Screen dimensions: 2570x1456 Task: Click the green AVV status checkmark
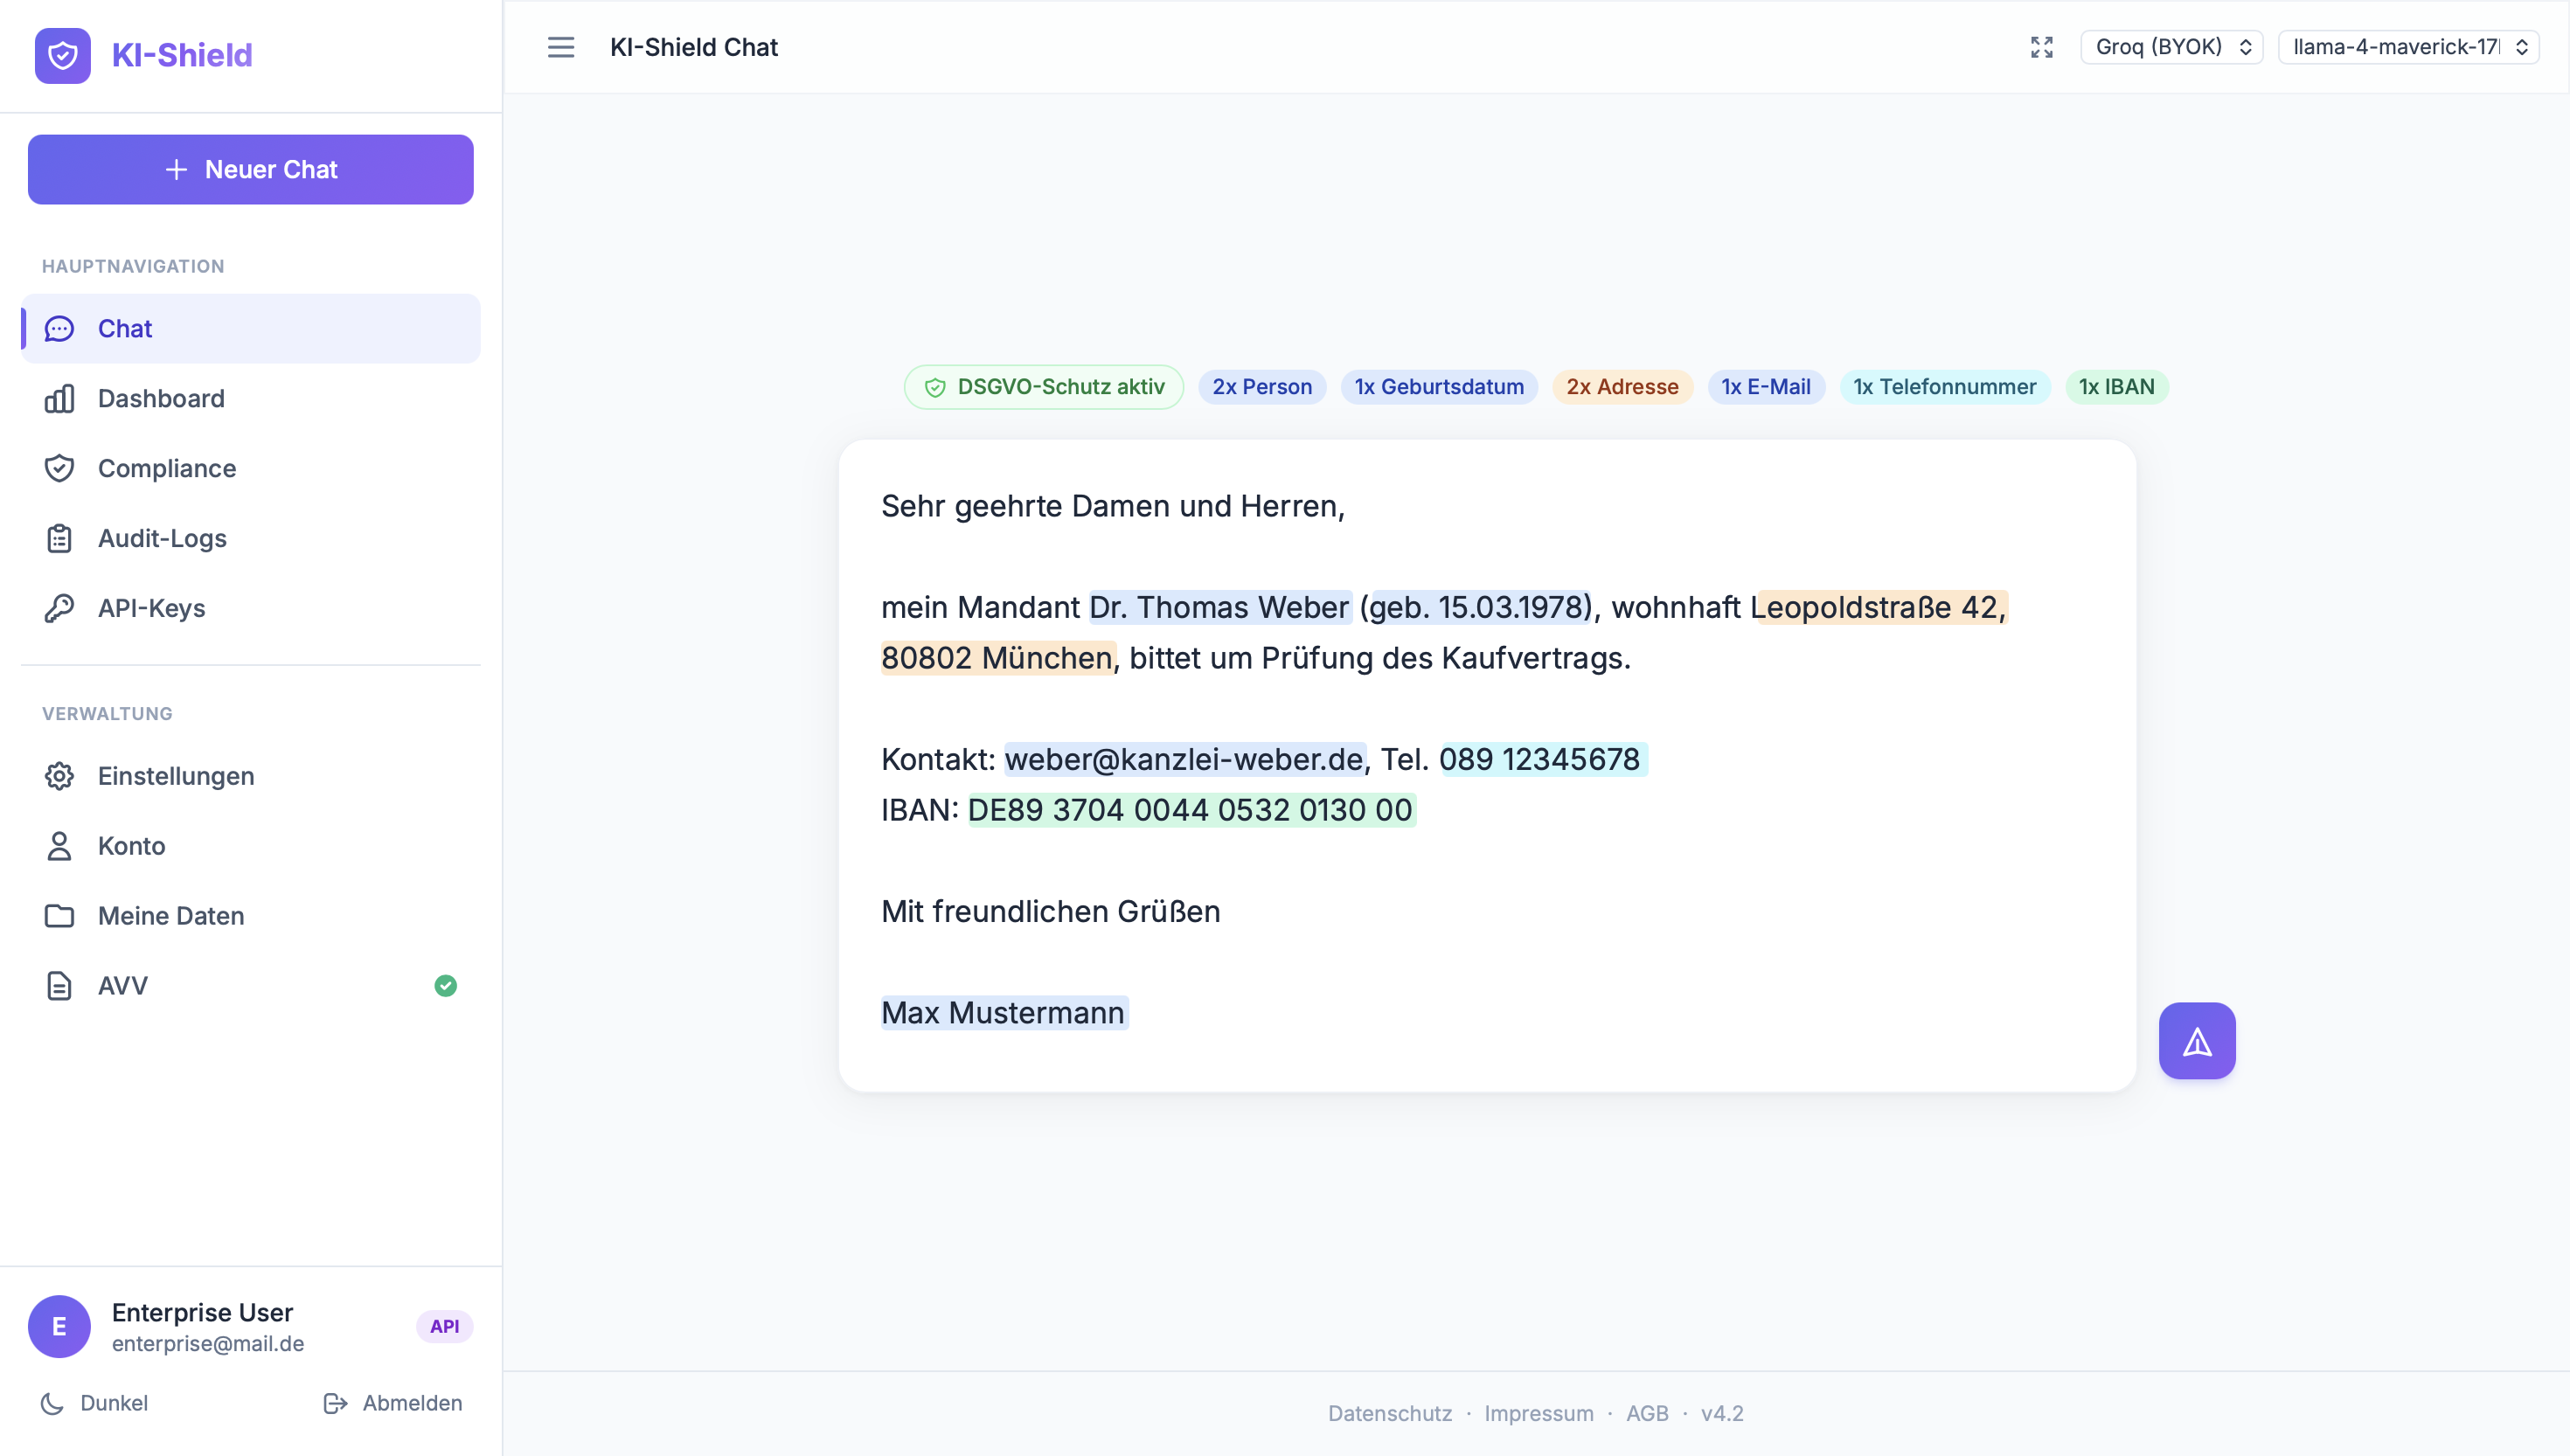(445, 986)
